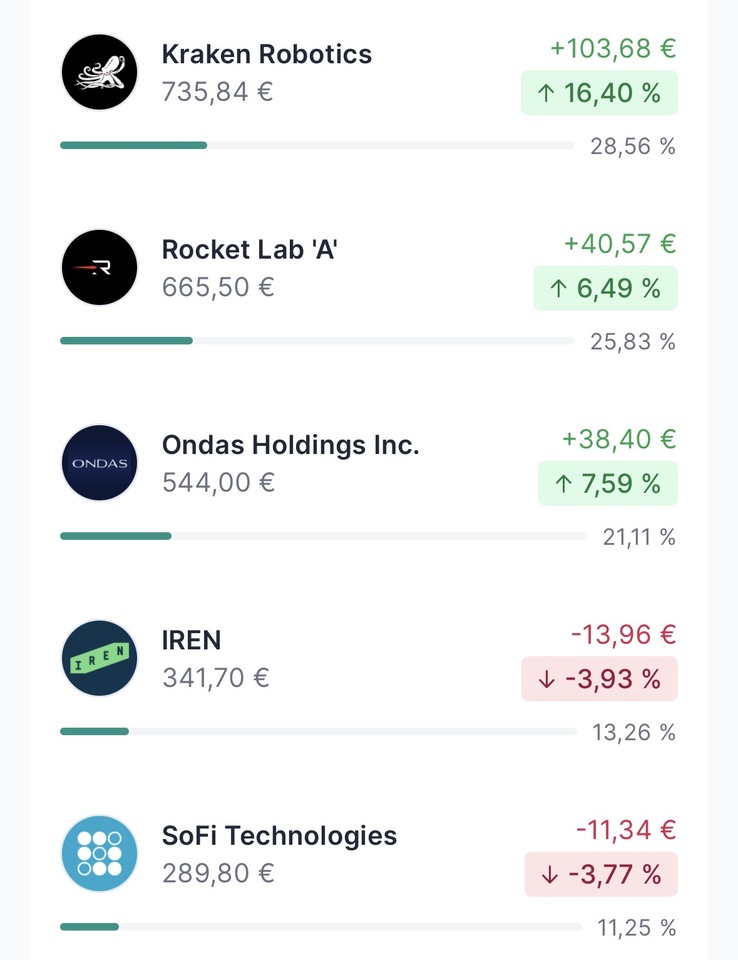The height and width of the screenshot is (960, 738).
Task: Tap the Ondas Holdings logo icon
Action: [99, 463]
